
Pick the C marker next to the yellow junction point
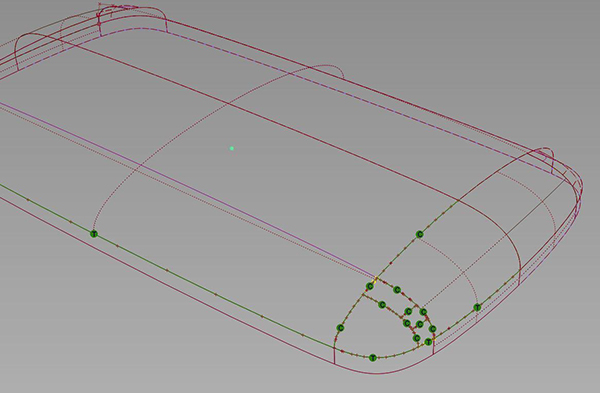tap(370, 286)
